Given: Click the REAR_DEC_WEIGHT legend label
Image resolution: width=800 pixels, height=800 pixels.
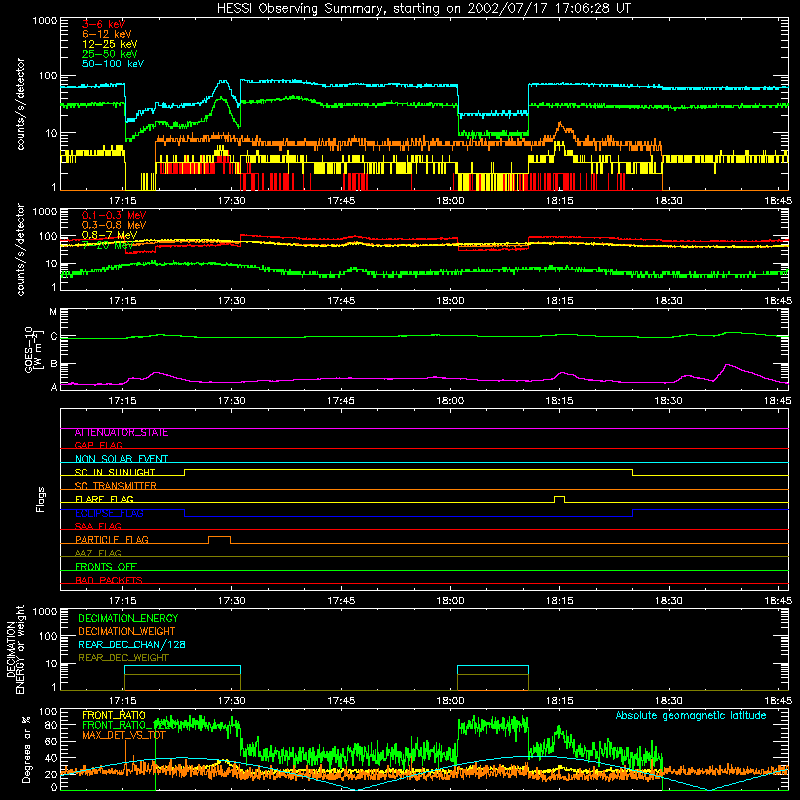Looking at the screenshot, I should click(123, 658).
